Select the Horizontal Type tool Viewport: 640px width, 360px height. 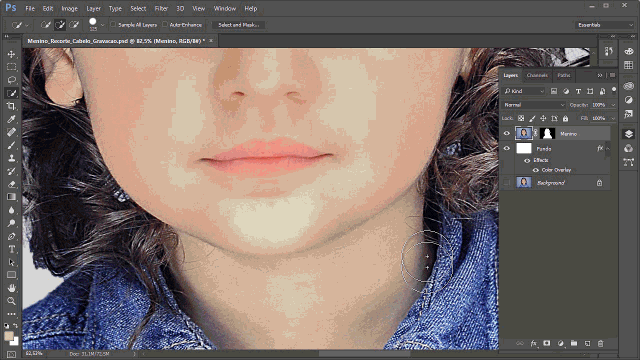click(x=11, y=249)
